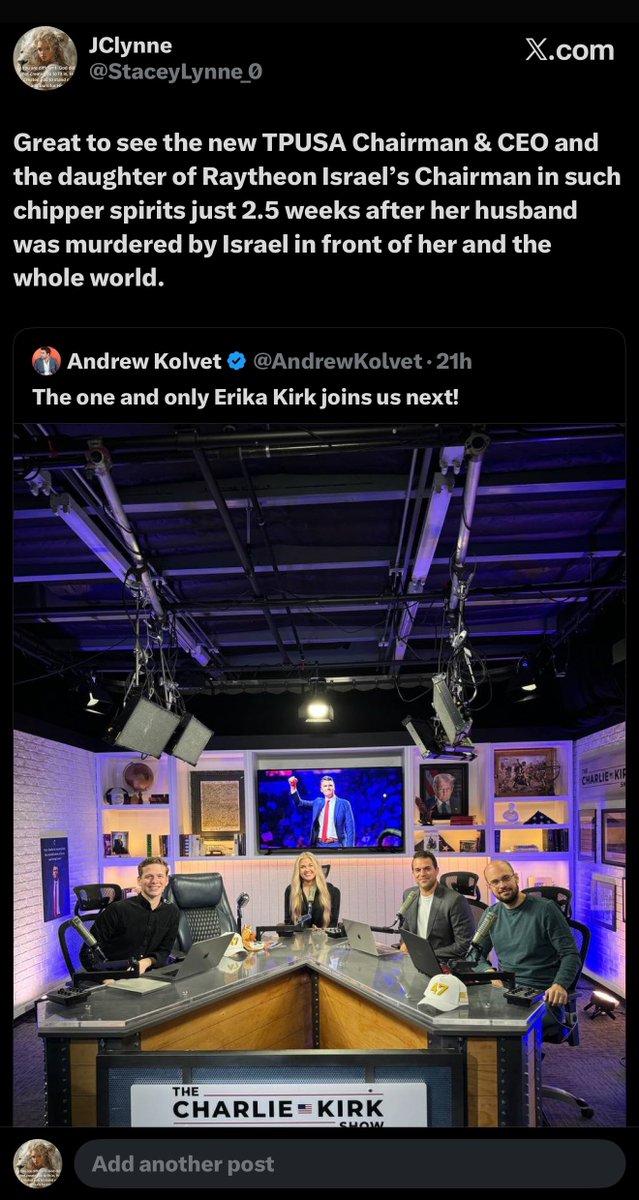Click the lit ceiling spotlight in photo
Image resolution: width=639 pixels, height=1200 pixels.
[x=317, y=707]
